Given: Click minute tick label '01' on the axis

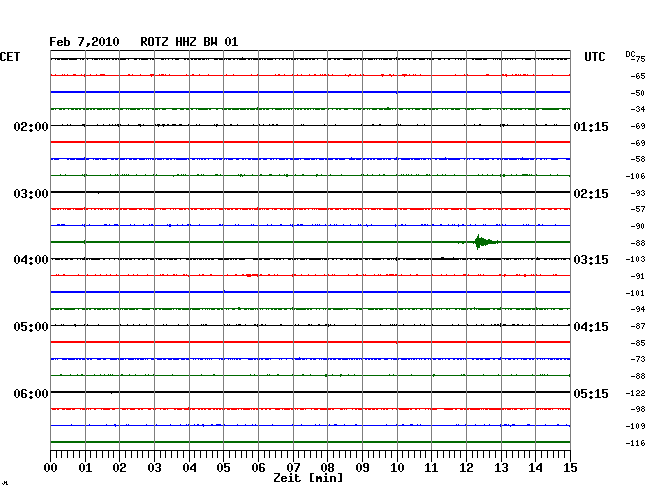Looking at the screenshot, I should (85, 468).
